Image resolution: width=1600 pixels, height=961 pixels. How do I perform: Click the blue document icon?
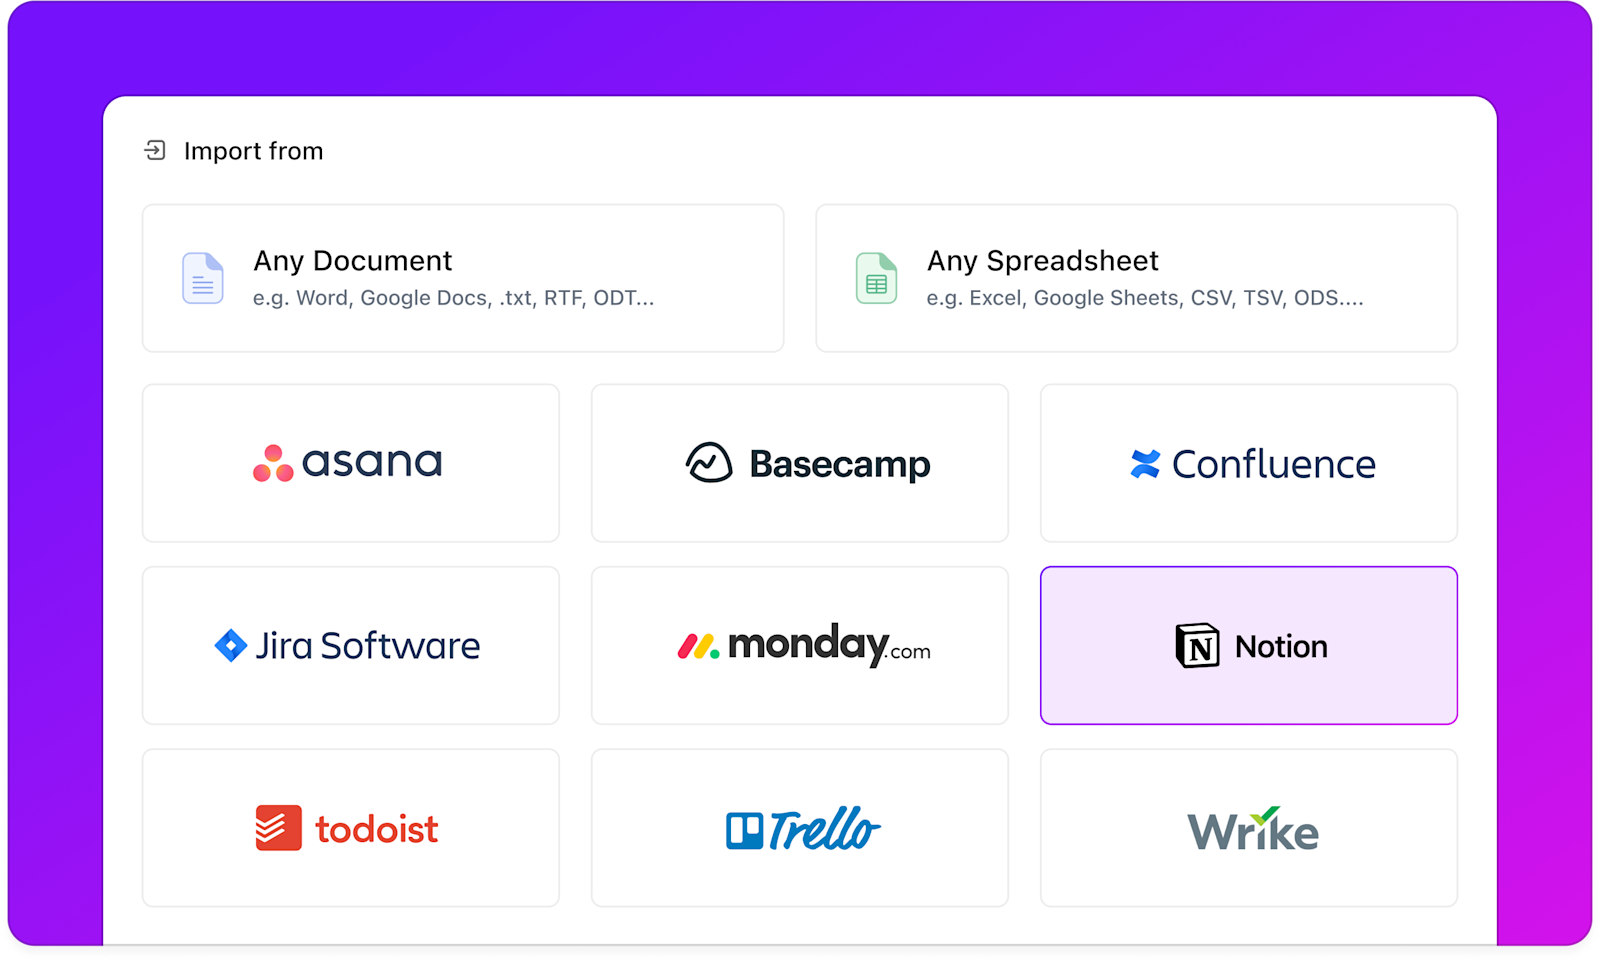tap(202, 278)
